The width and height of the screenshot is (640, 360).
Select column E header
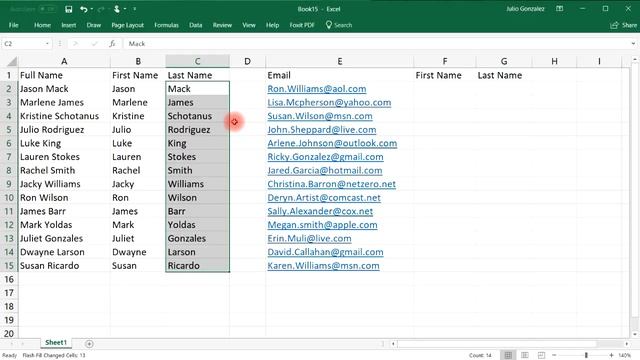pyautogui.click(x=340, y=61)
